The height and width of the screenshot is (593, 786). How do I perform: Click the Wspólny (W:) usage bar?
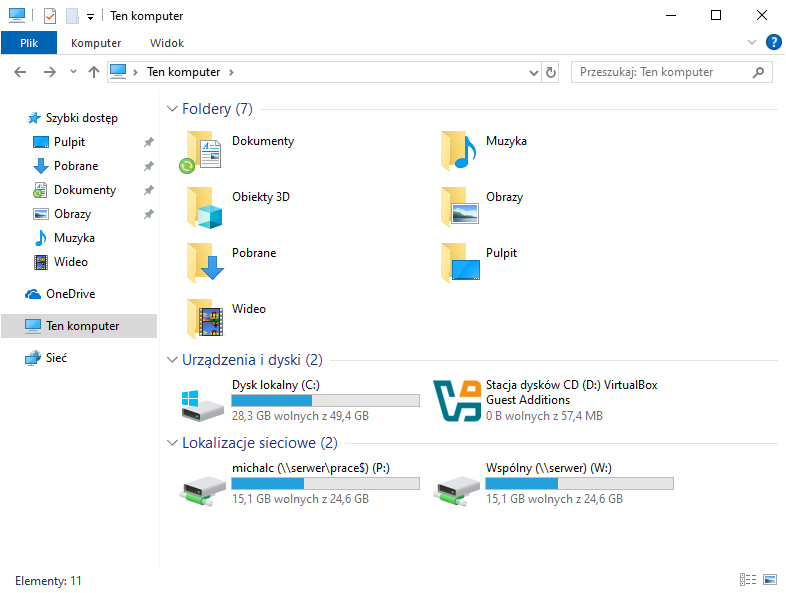point(579,484)
